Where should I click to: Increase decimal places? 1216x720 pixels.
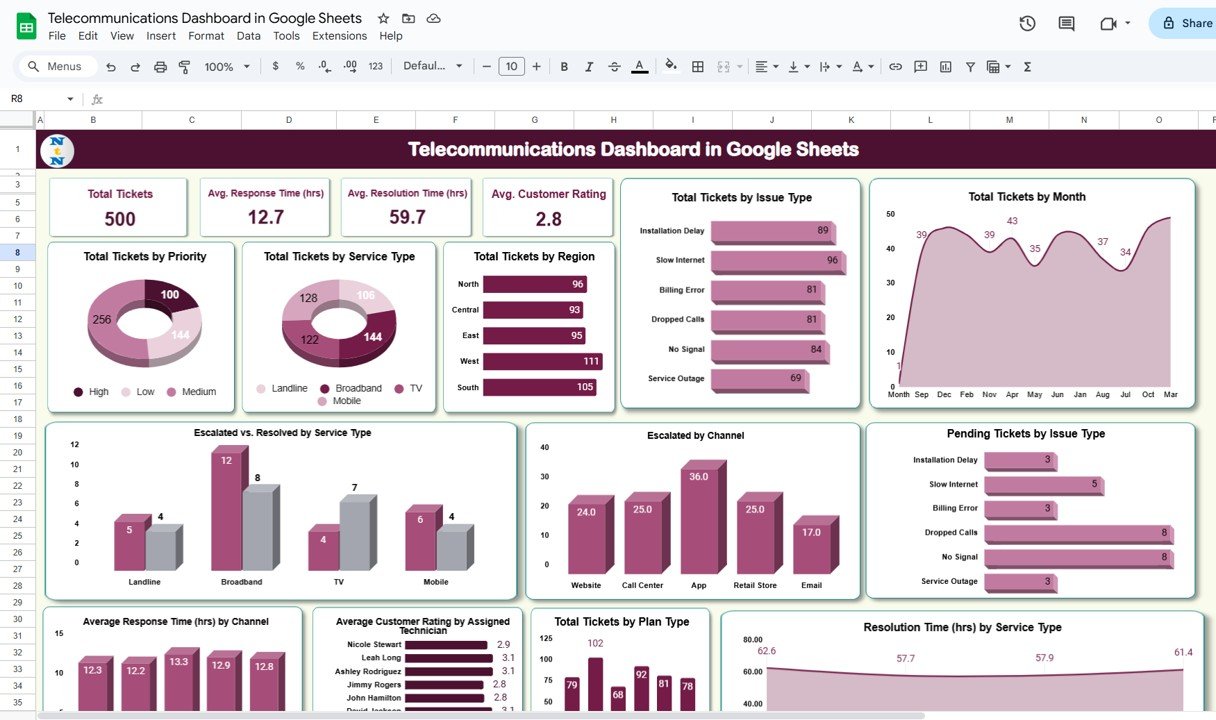[350, 66]
